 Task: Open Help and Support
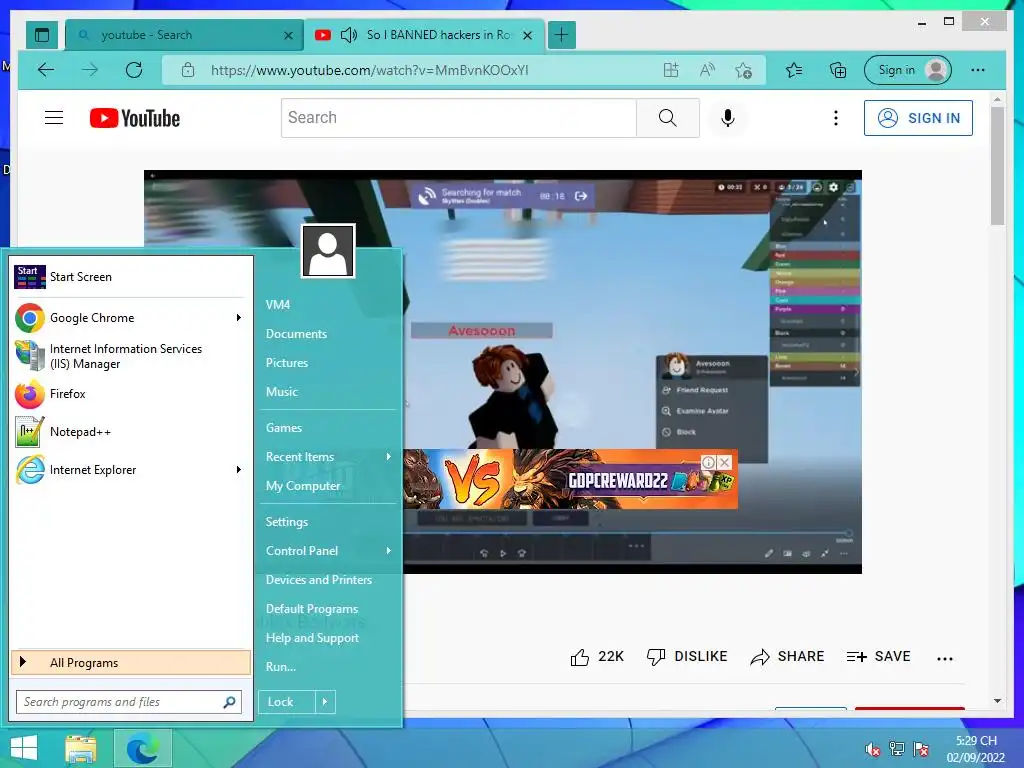tap(312, 638)
